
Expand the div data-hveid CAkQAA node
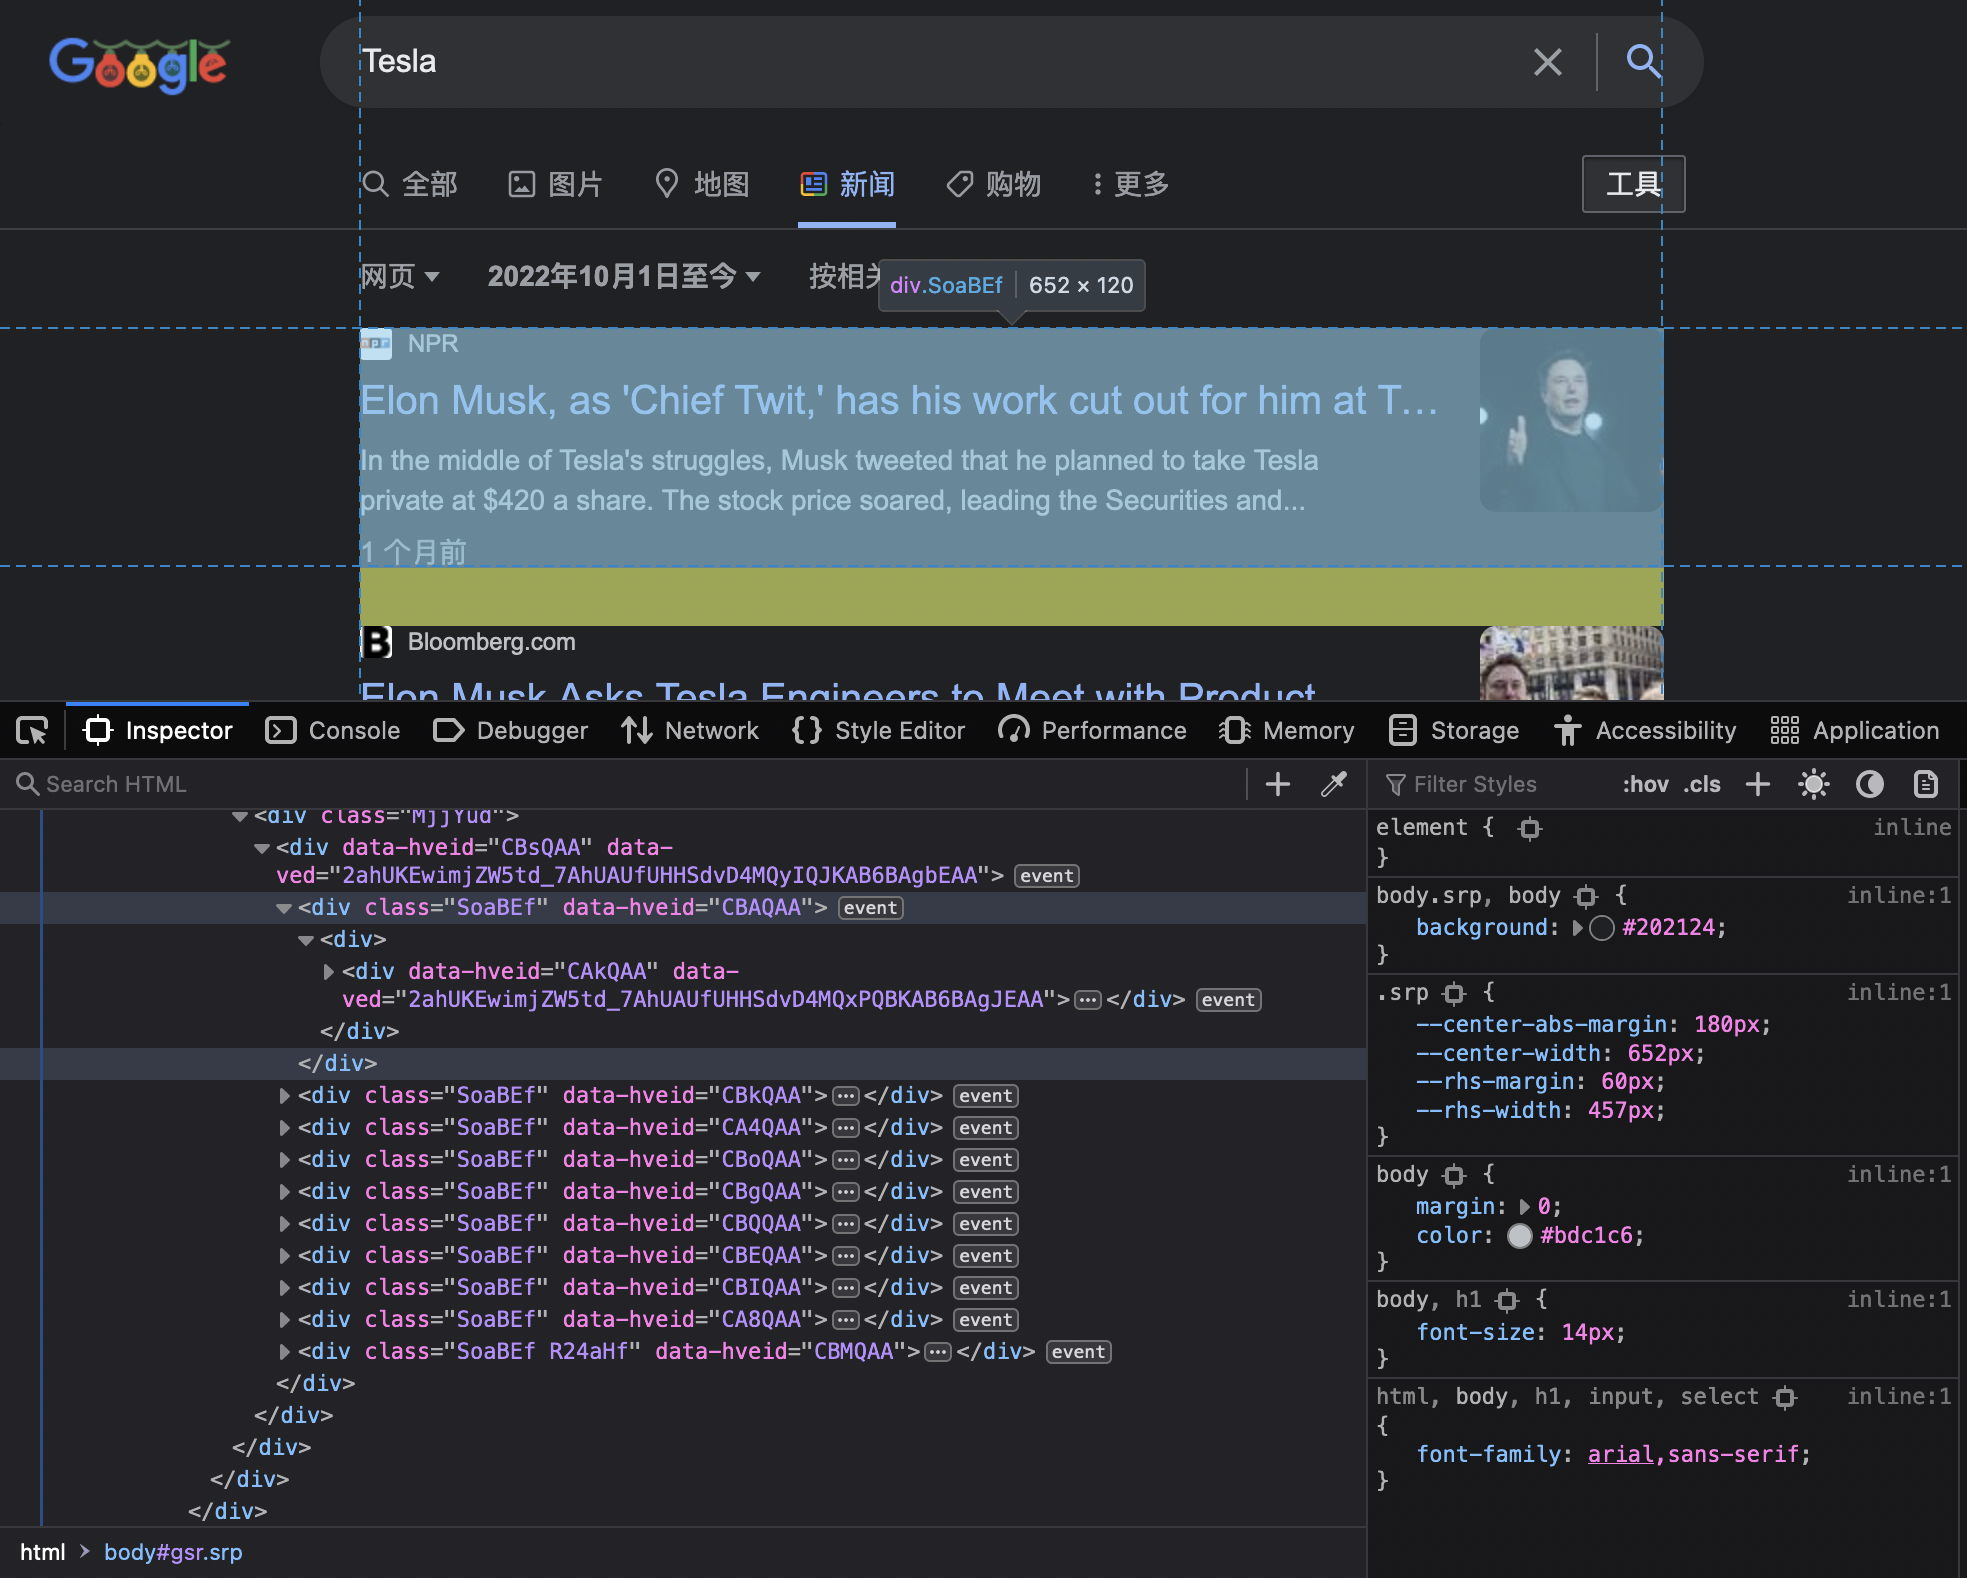point(328,972)
